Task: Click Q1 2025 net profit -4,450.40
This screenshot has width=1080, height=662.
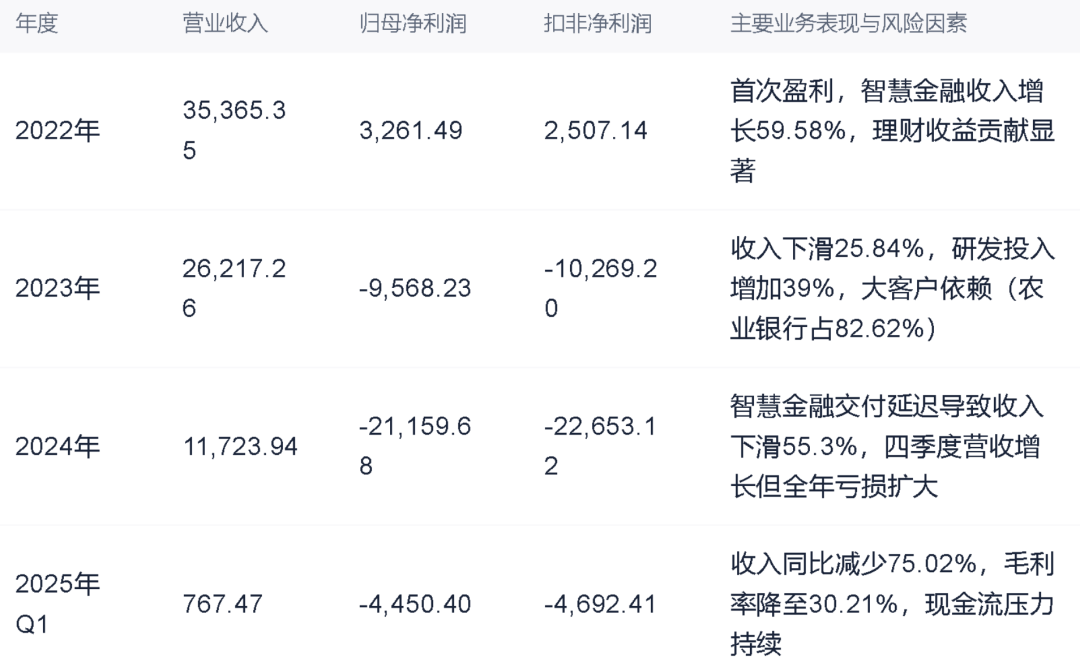Action: tap(414, 604)
